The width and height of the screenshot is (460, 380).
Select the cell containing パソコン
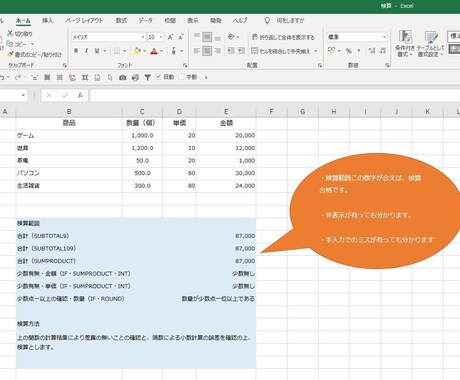[x=69, y=173]
